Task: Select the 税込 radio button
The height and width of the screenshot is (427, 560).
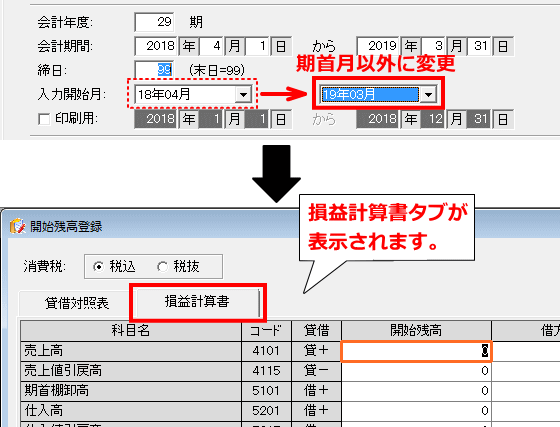Action: point(98,266)
